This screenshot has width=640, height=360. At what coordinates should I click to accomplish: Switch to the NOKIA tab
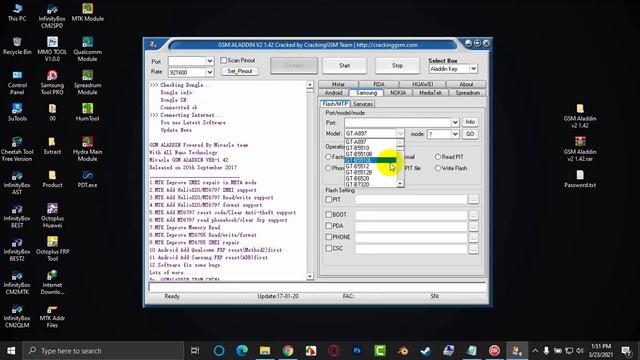[398, 93]
